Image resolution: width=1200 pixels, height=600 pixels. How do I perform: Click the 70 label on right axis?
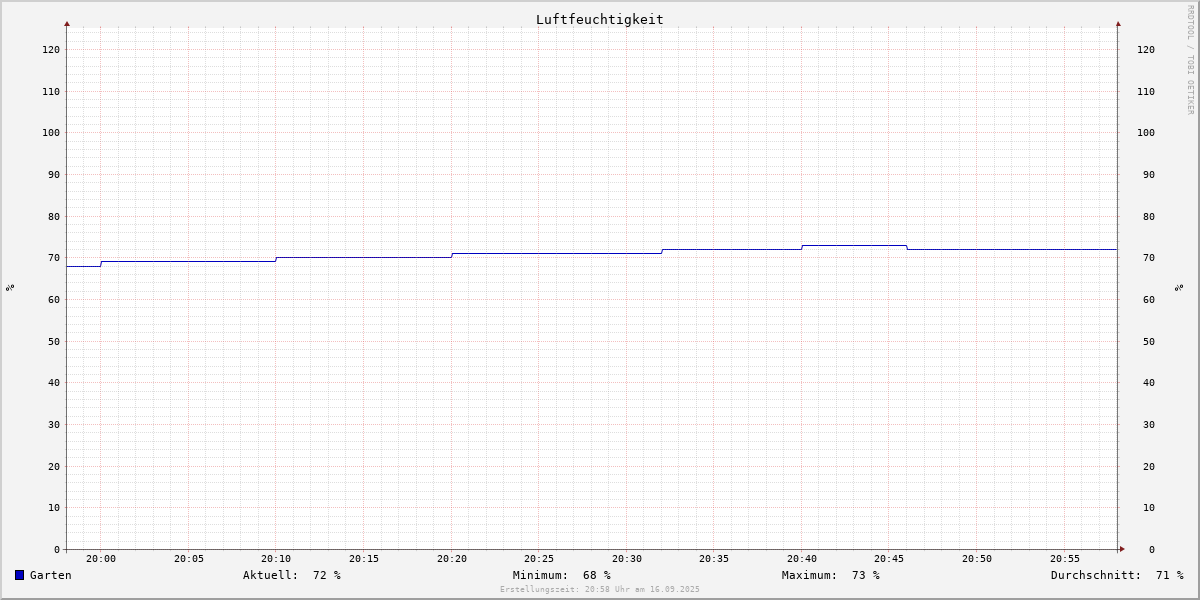(x=1146, y=258)
